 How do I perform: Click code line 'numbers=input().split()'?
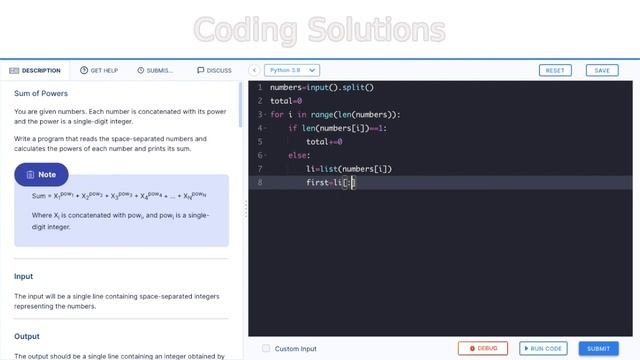click(x=322, y=87)
